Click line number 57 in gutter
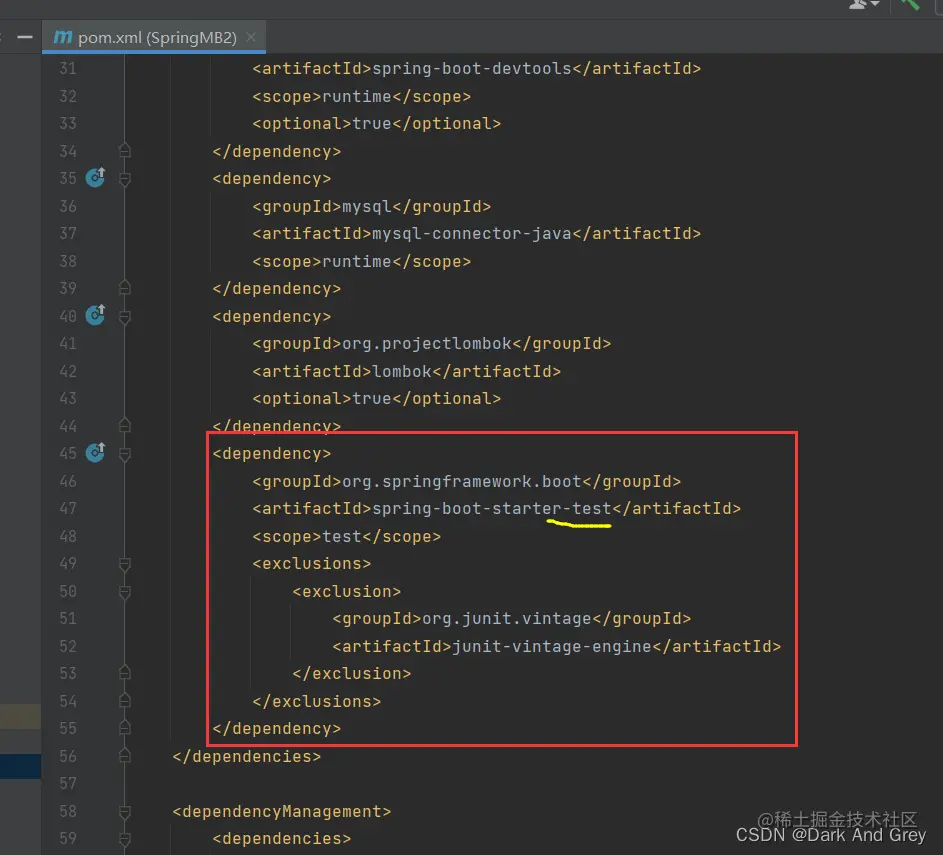943x855 pixels. pyautogui.click(x=68, y=783)
